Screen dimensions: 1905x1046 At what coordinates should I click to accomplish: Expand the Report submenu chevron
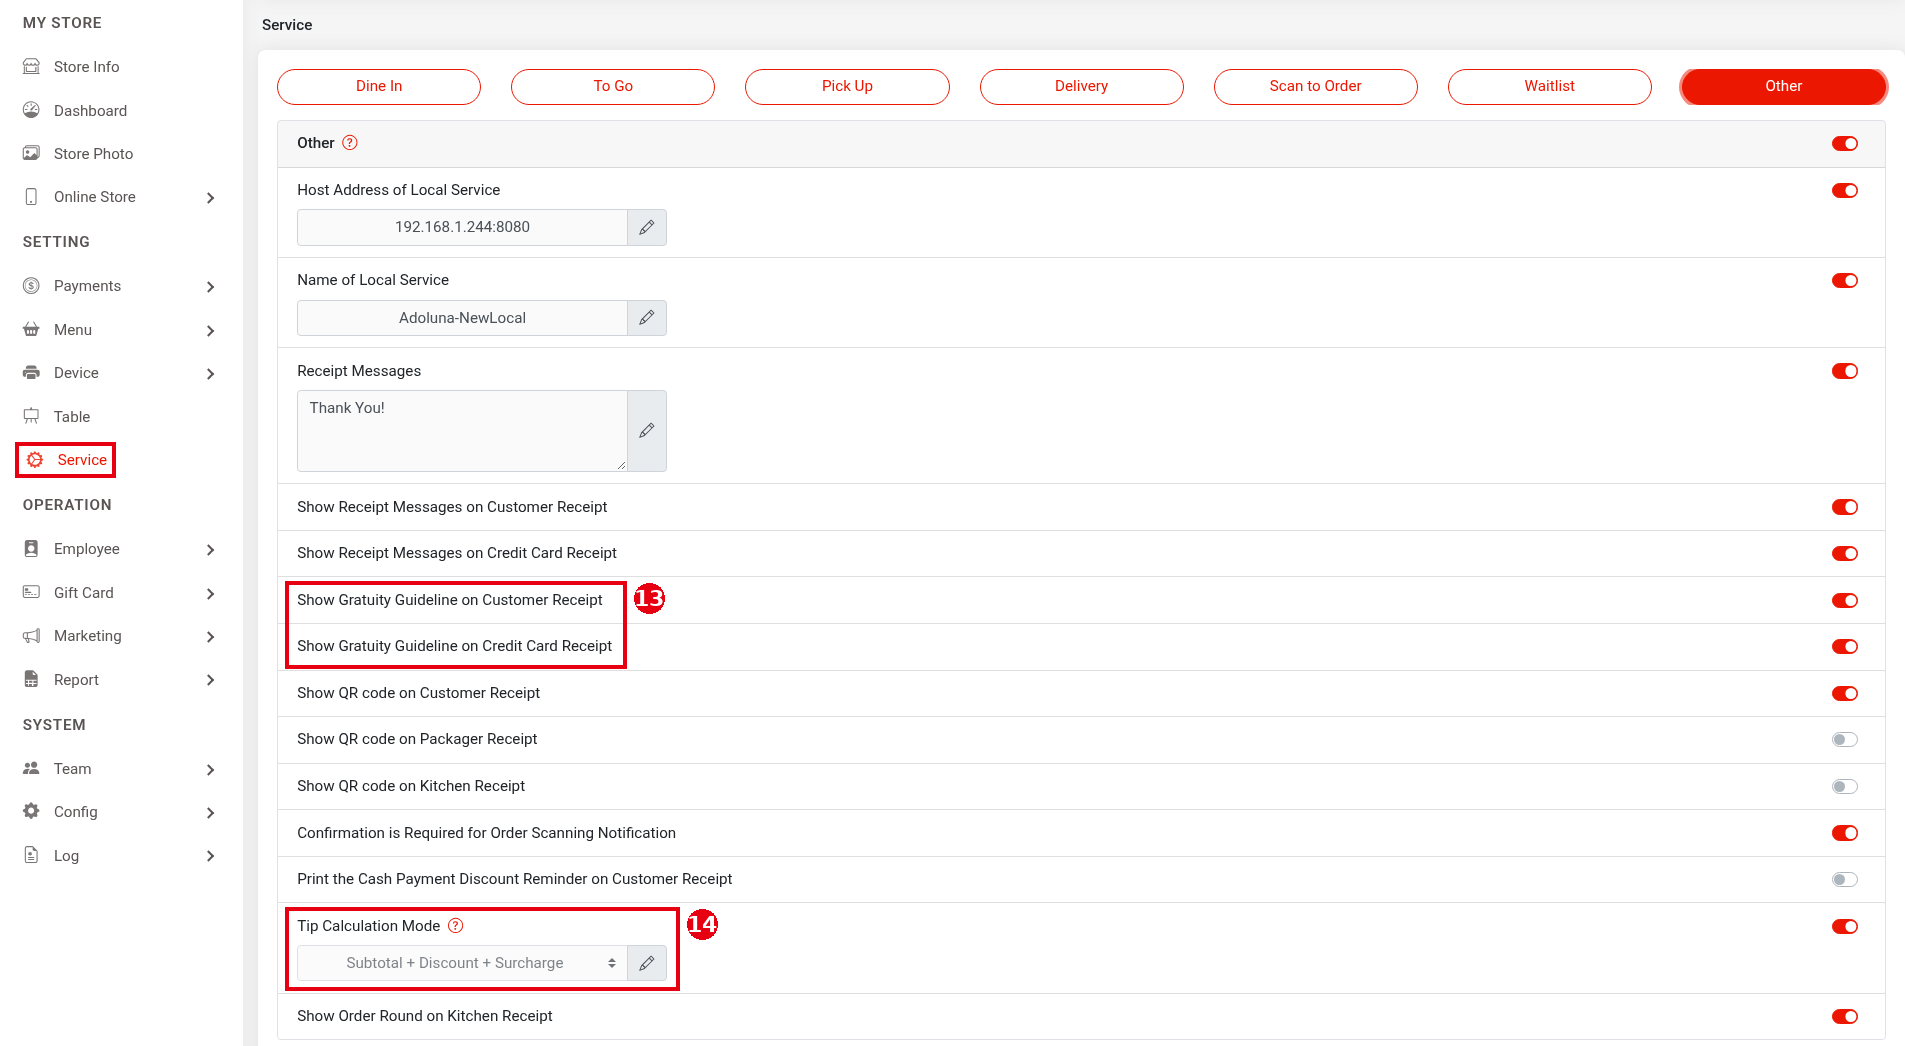coord(210,680)
